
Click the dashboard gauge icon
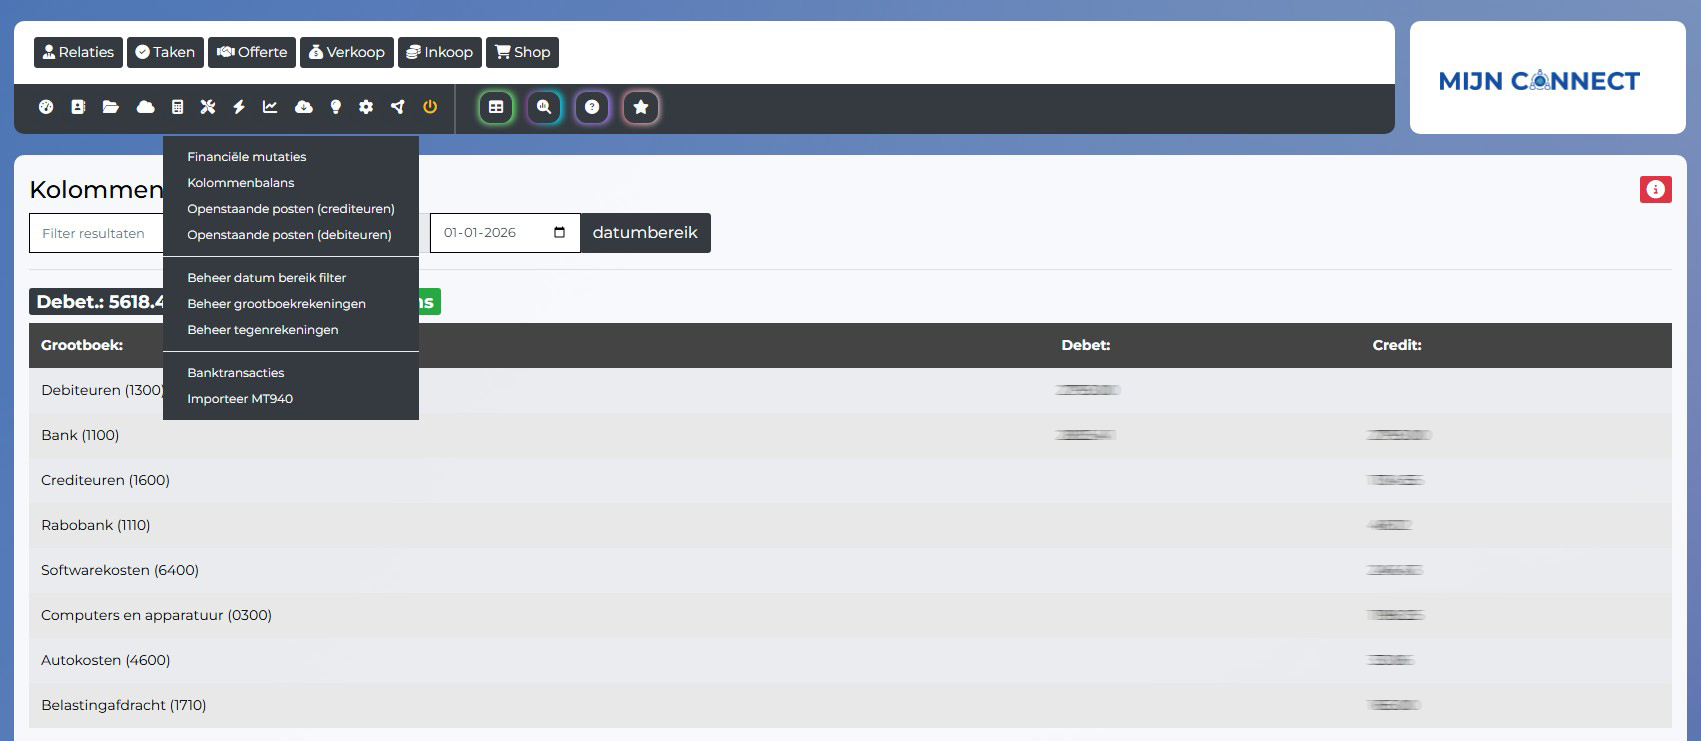click(46, 107)
